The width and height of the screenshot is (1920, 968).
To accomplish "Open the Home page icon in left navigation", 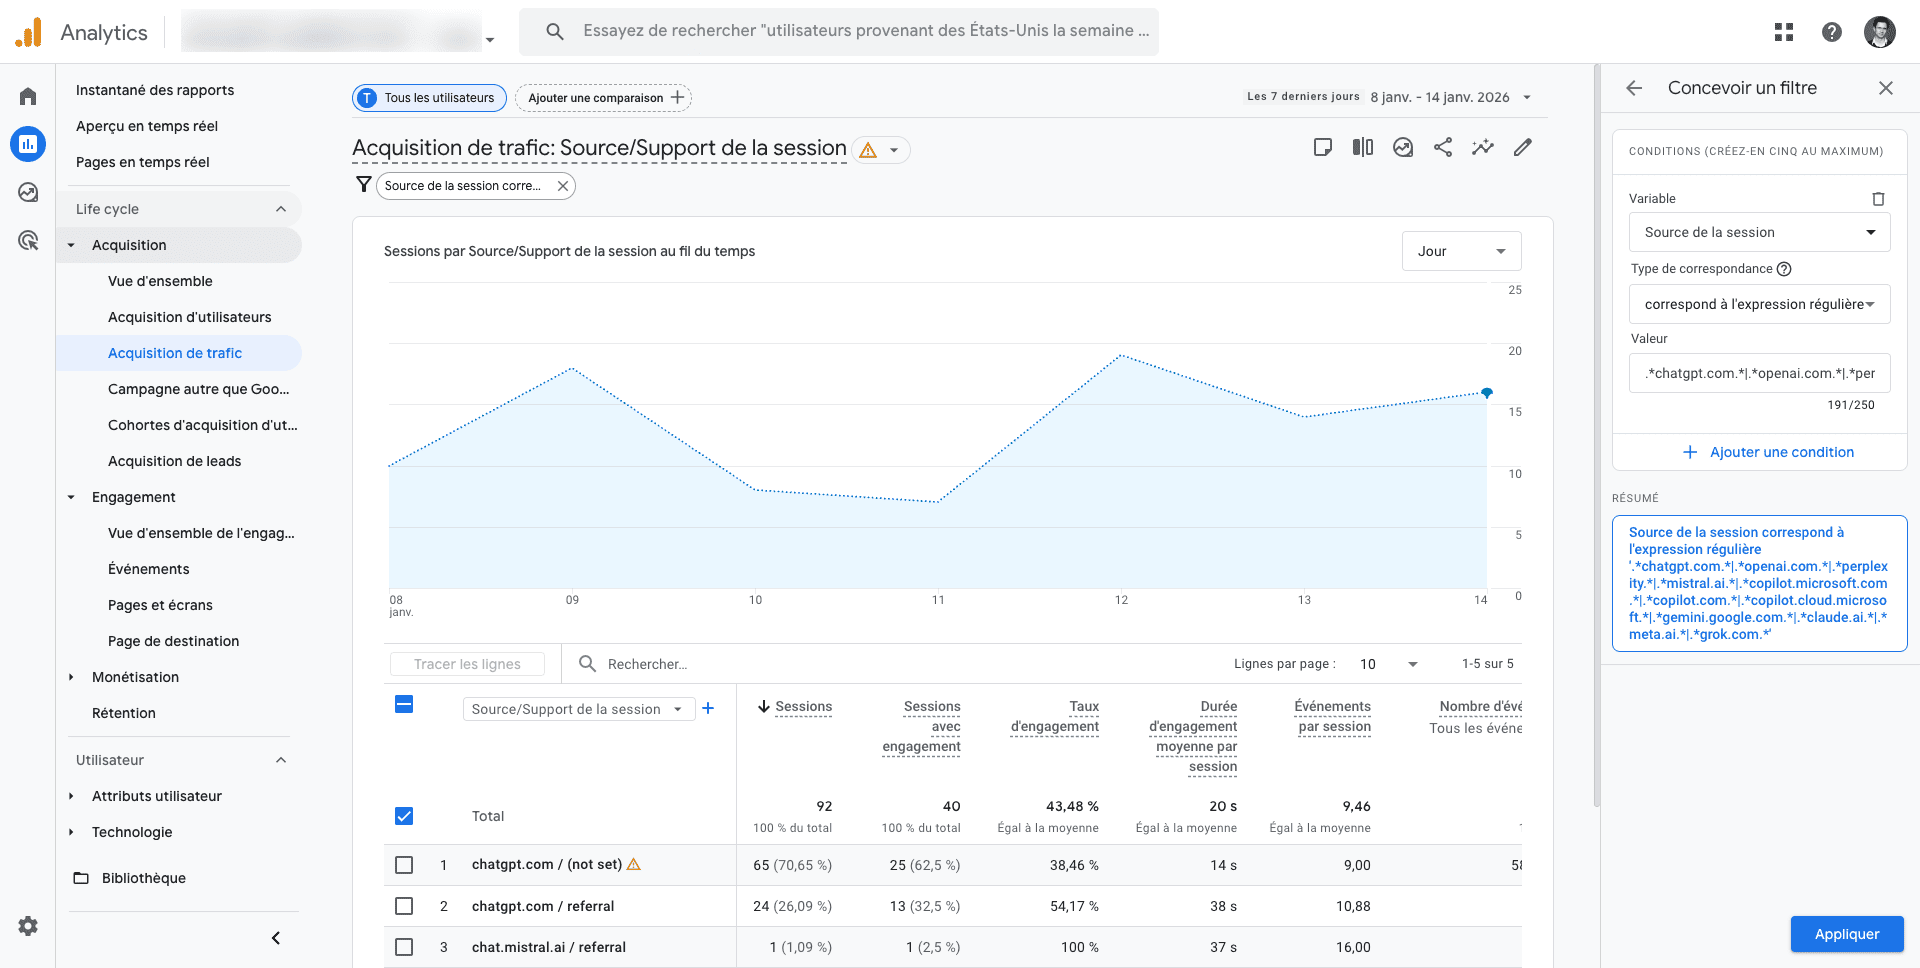I will coord(27,95).
